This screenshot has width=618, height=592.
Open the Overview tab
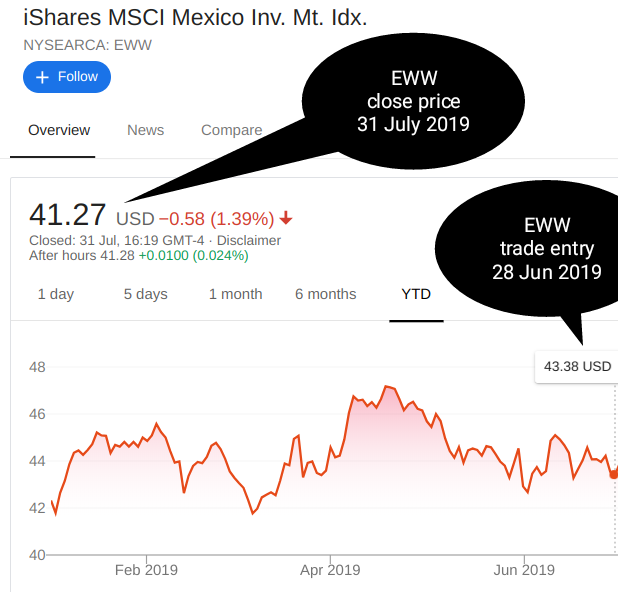(59, 130)
